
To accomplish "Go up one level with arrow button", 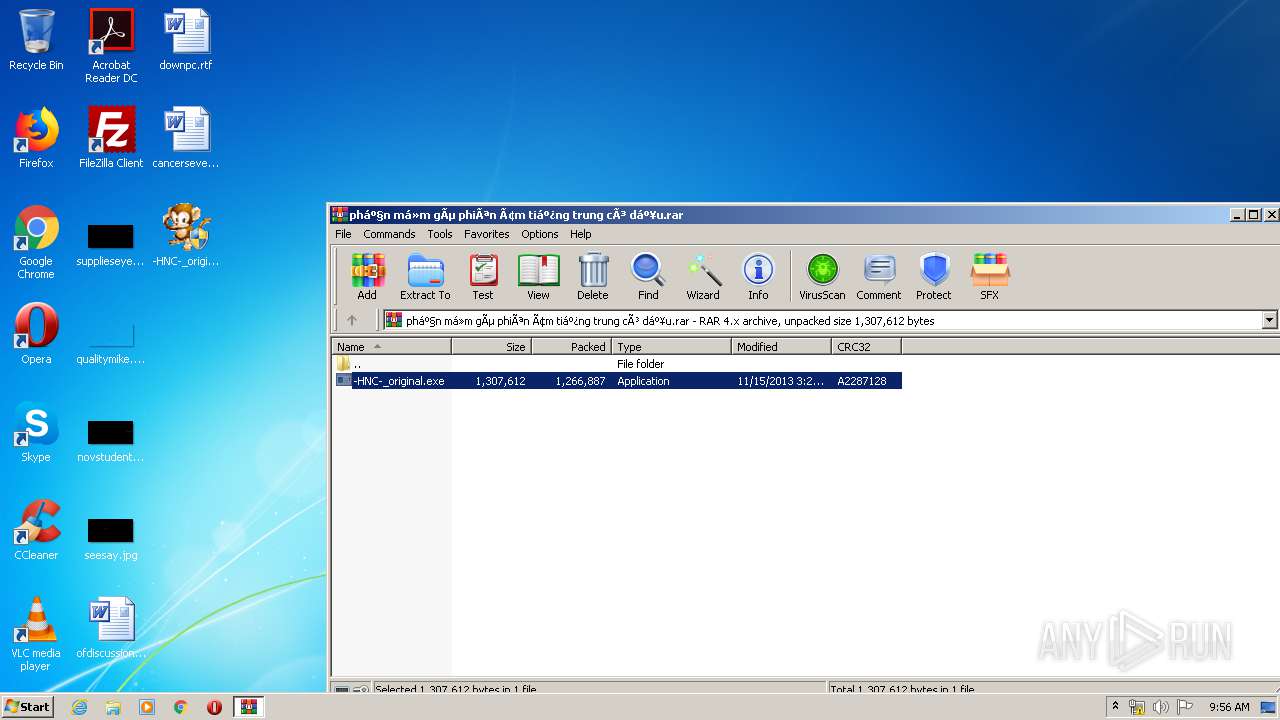I will click(x=351, y=320).
